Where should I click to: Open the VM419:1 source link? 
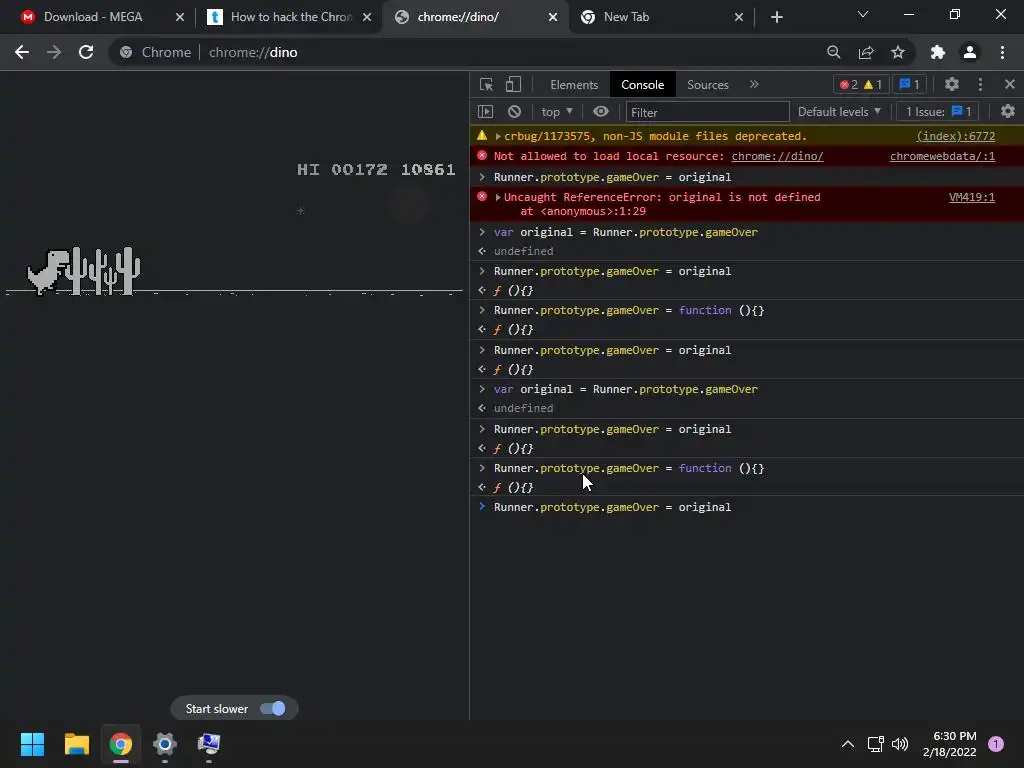tap(972, 197)
